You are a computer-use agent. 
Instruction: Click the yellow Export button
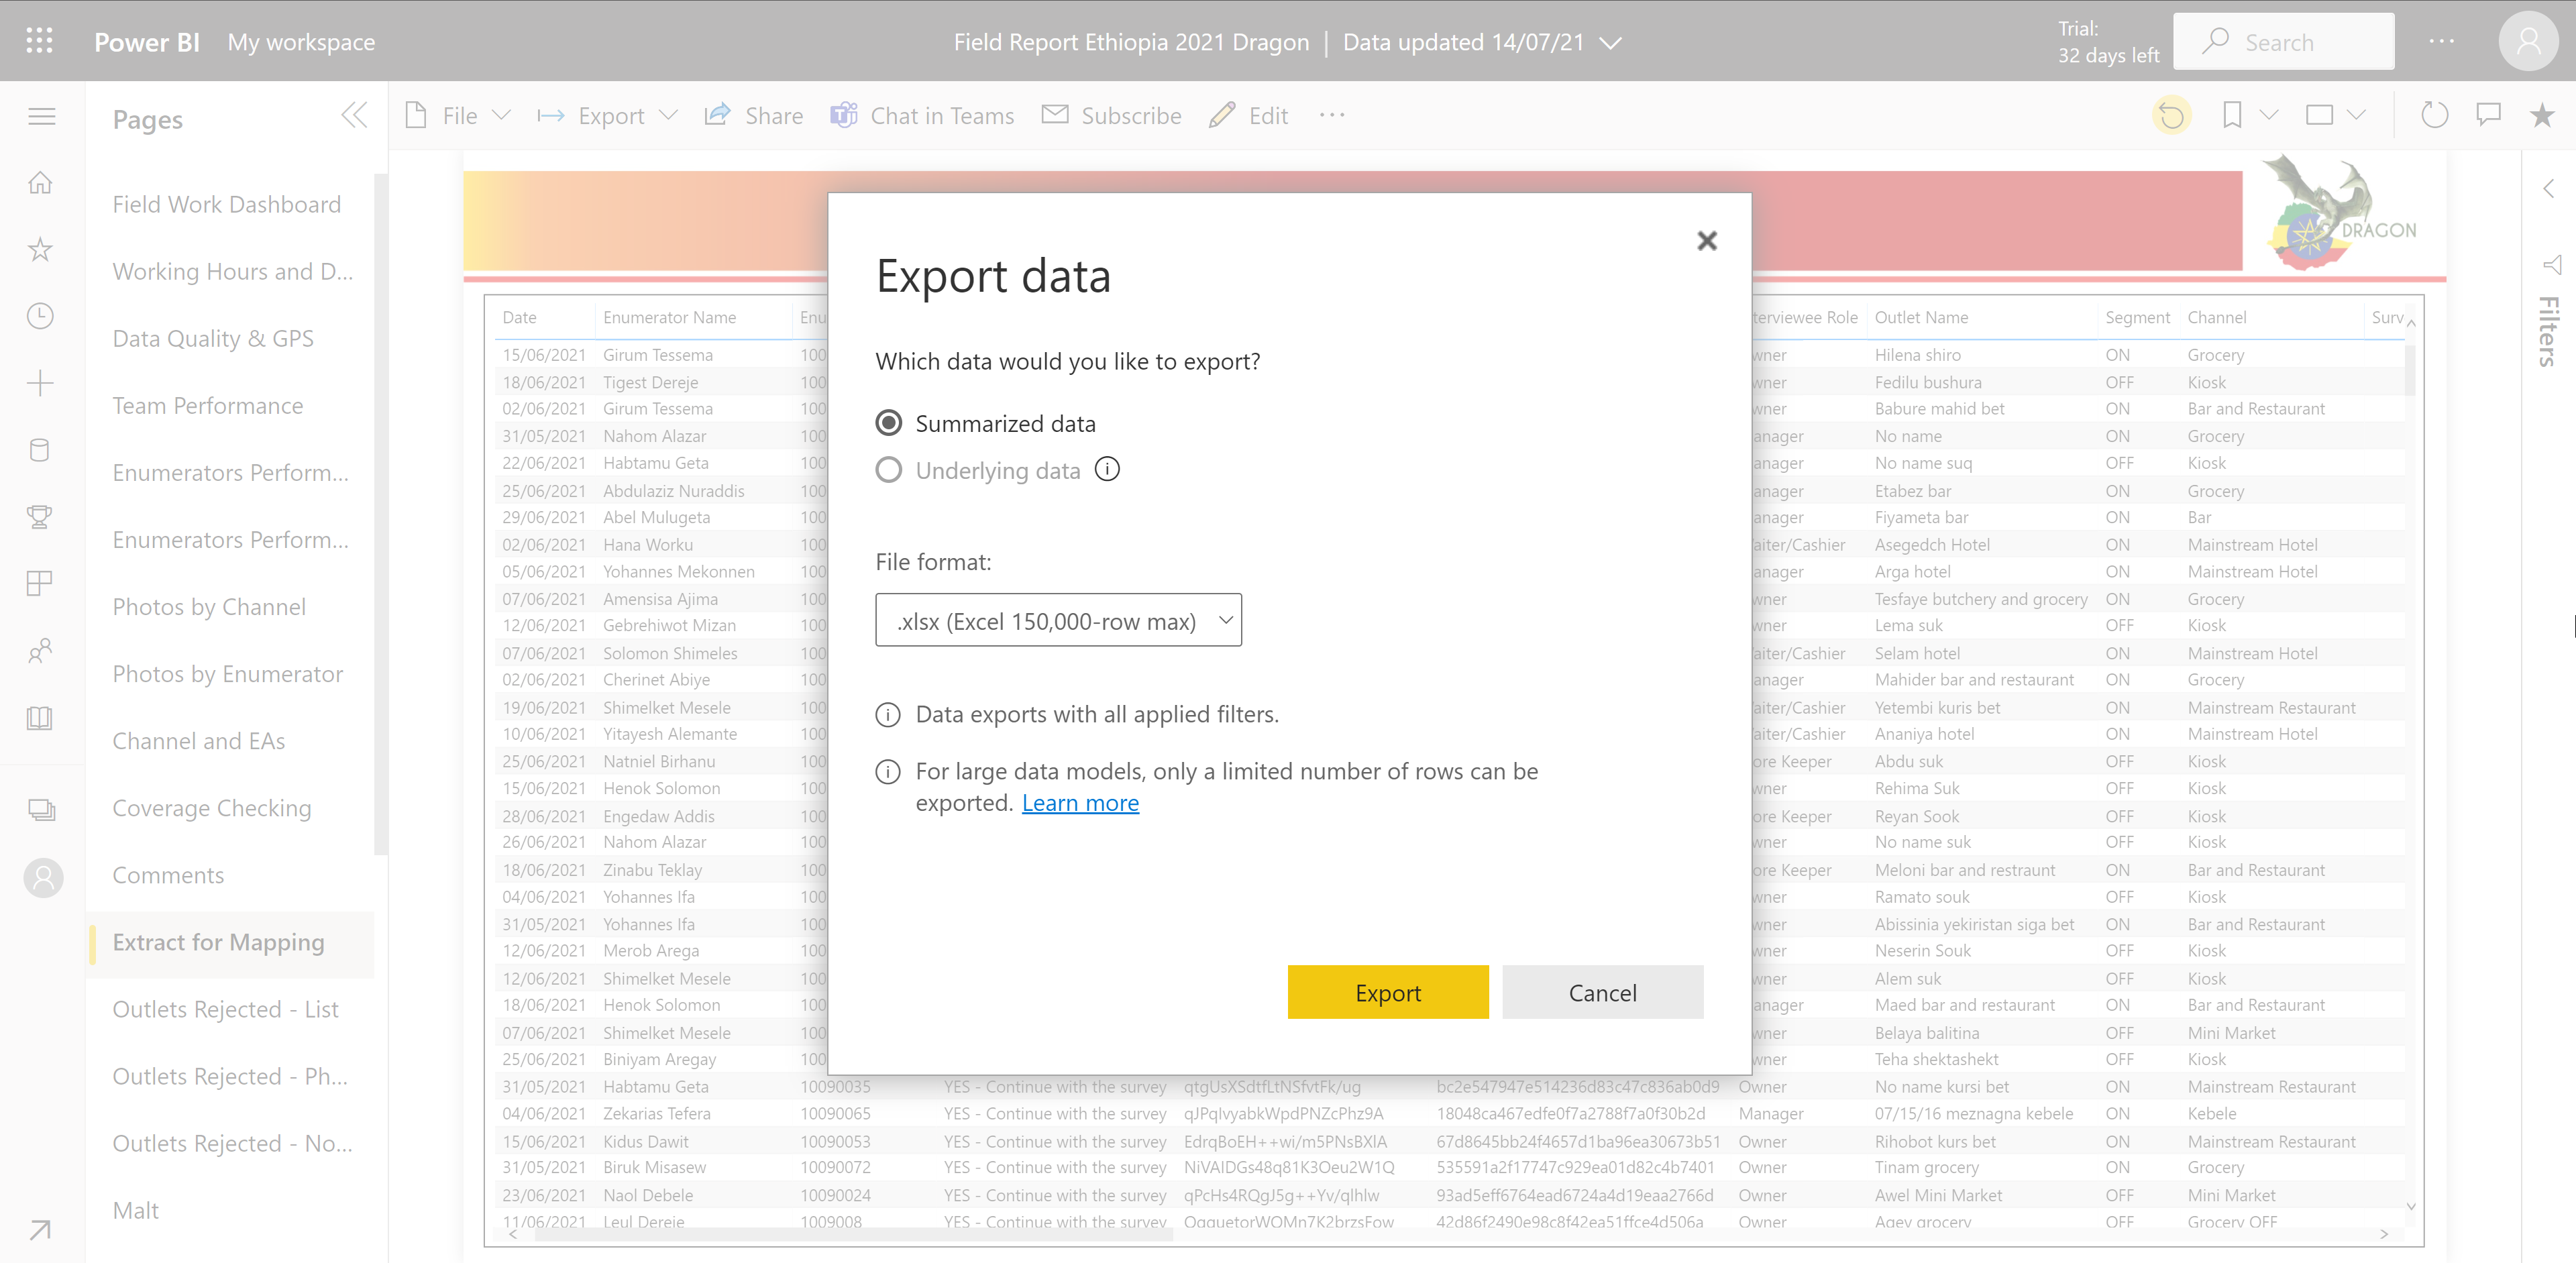pos(1388,992)
